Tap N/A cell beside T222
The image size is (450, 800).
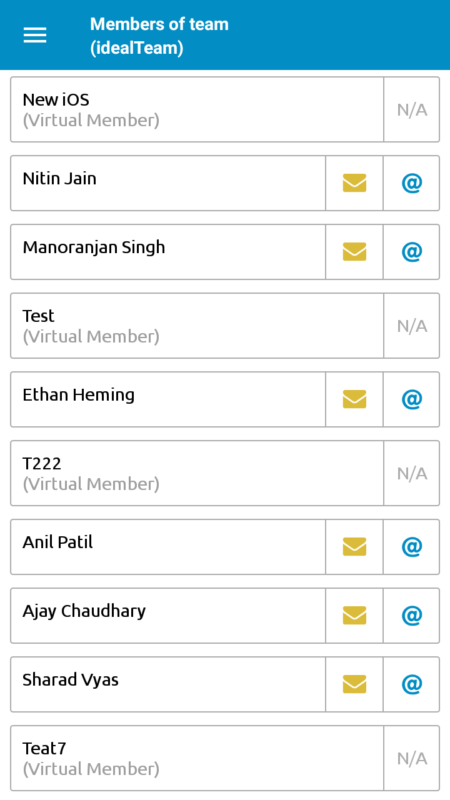[412, 473]
